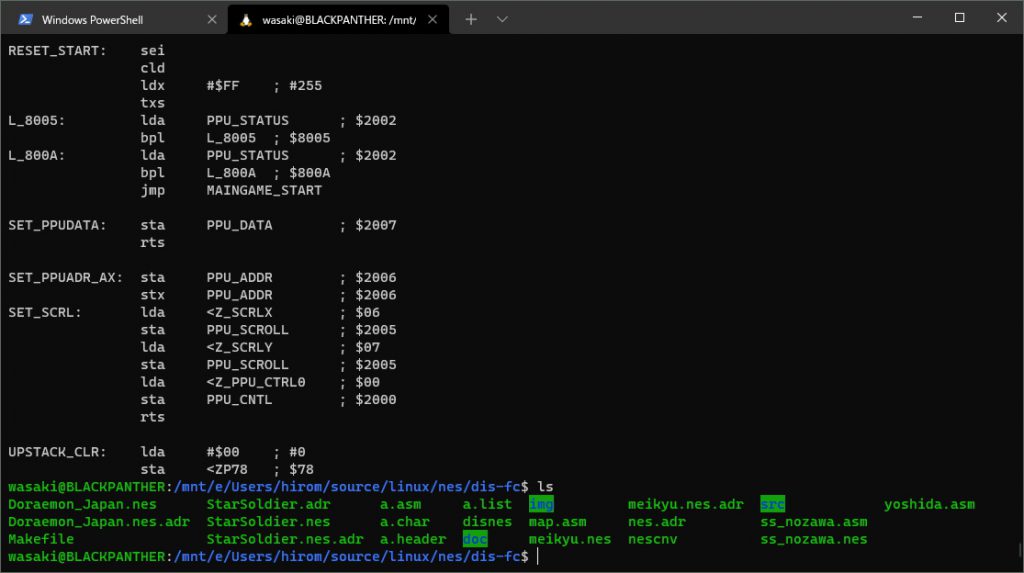Click the Makefile entry
This screenshot has height=573, width=1024.
click(41, 540)
